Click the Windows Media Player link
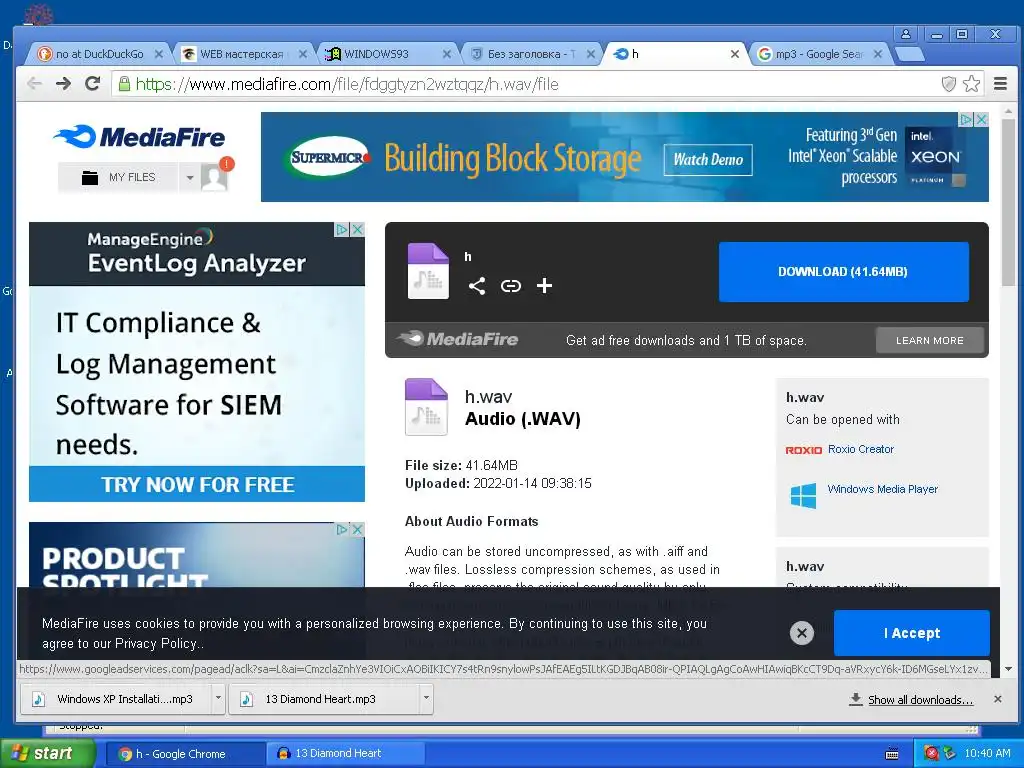The image size is (1024, 768). (x=882, y=489)
